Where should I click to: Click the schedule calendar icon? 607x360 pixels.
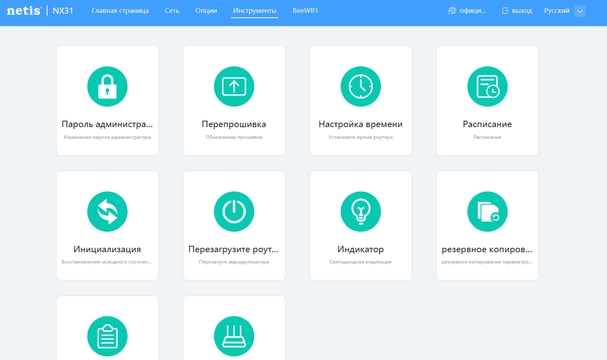(x=487, y=86)
